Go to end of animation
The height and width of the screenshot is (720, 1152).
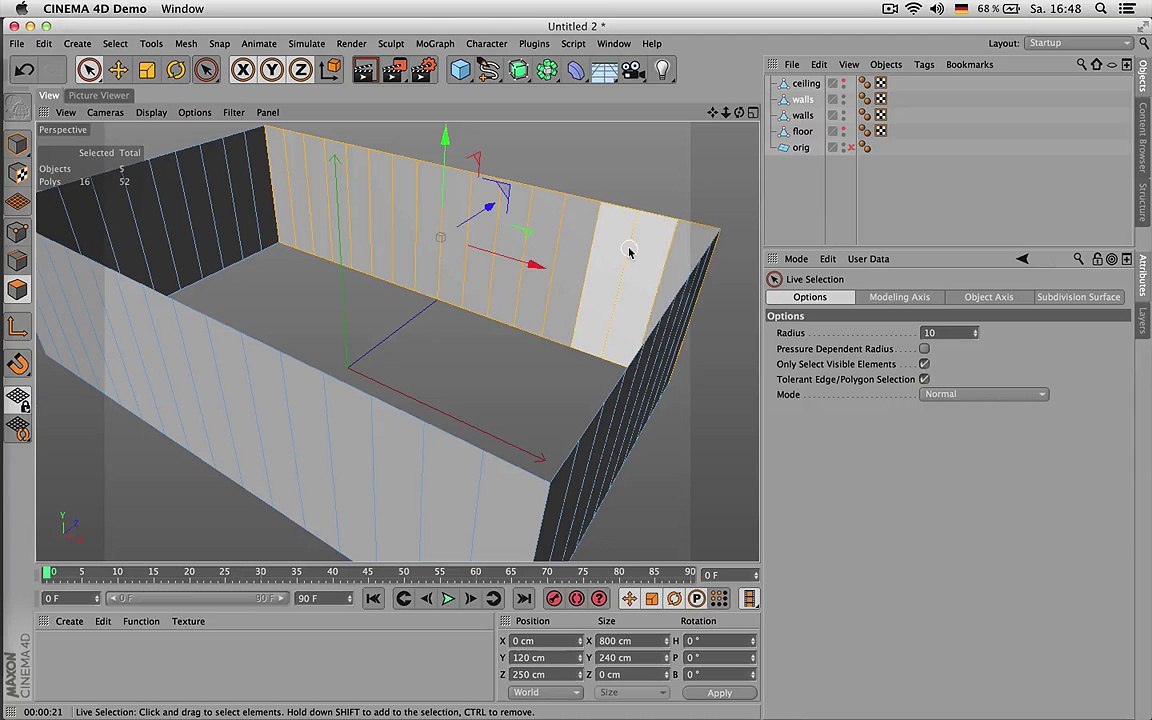[x=523, y=599]
